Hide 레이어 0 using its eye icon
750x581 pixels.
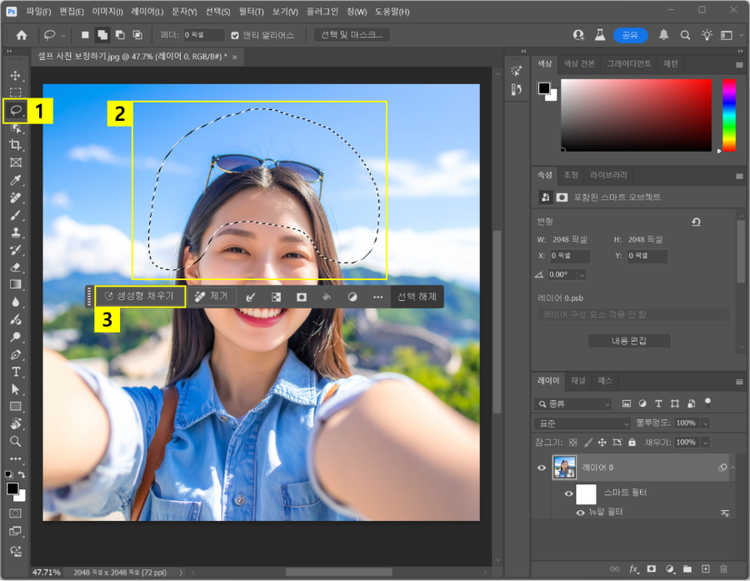pos(543,467)
